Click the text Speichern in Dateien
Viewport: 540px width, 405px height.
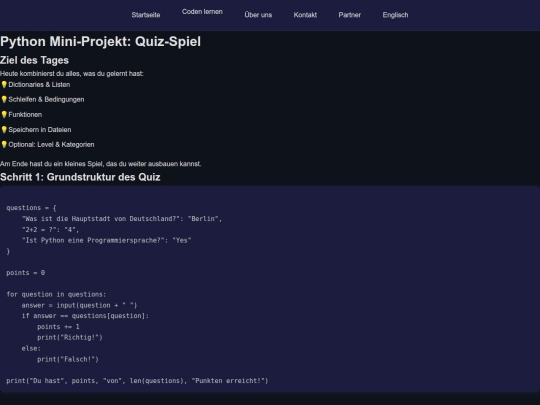(x=40, y=129)
